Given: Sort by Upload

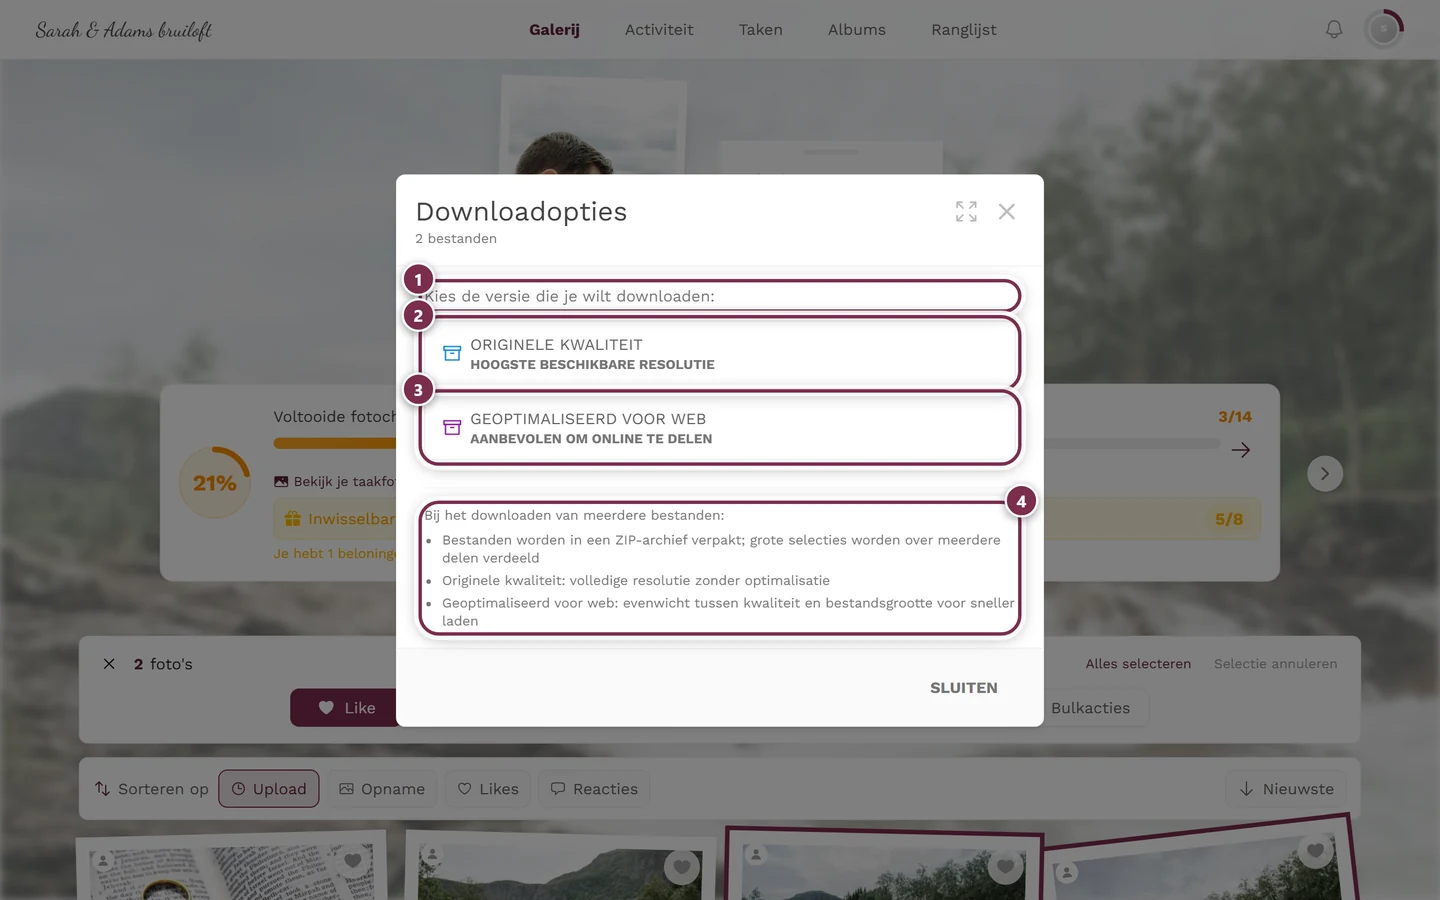Looking at the screenshot, I should coord(269,789).
